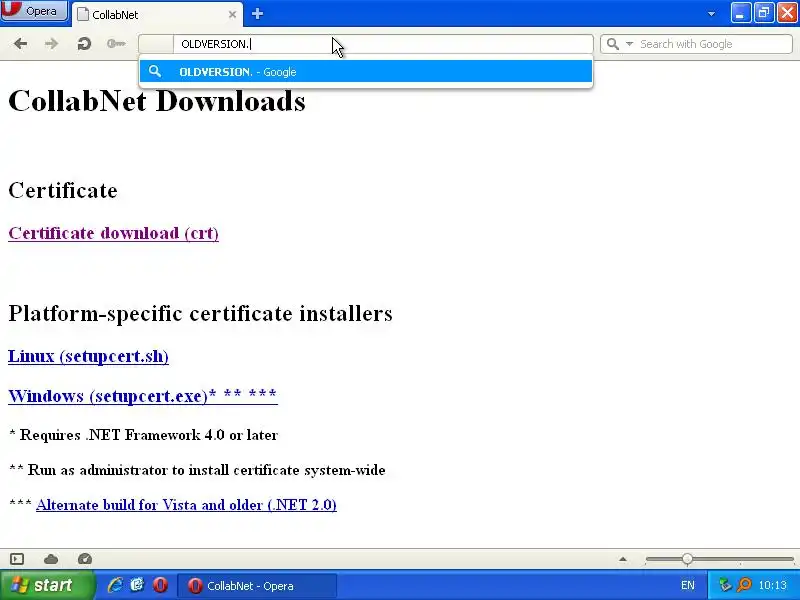Open Linux (setupcert.sh) link

88,356
